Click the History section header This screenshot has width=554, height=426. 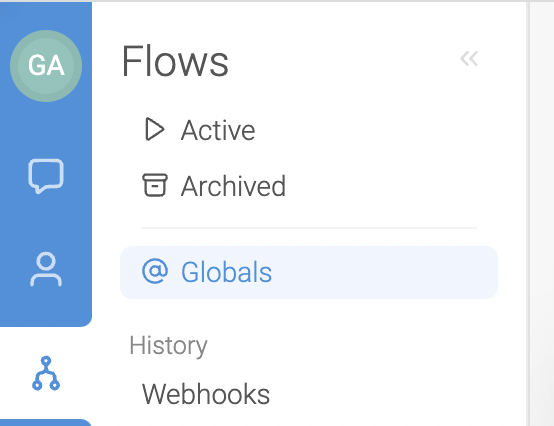tap(169, 346)
